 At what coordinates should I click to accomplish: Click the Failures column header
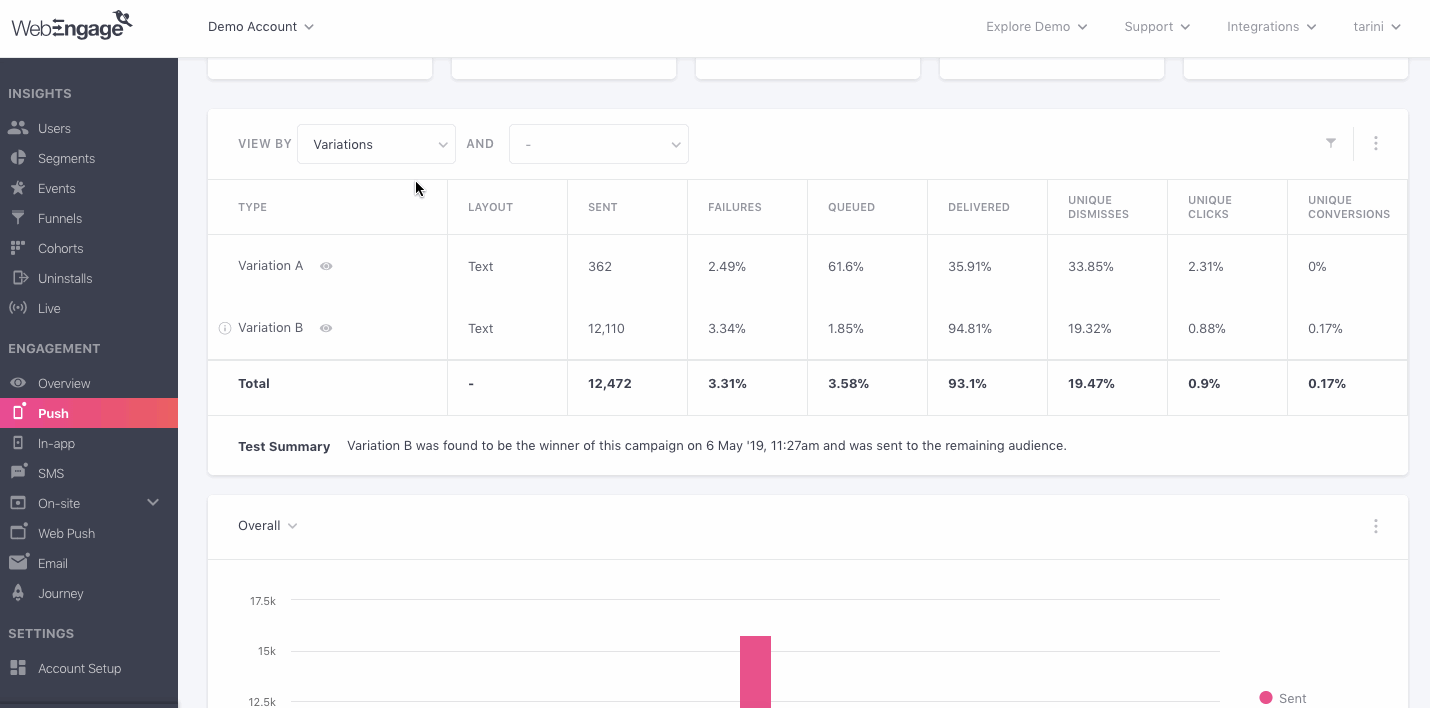click(x=735, y=207)
